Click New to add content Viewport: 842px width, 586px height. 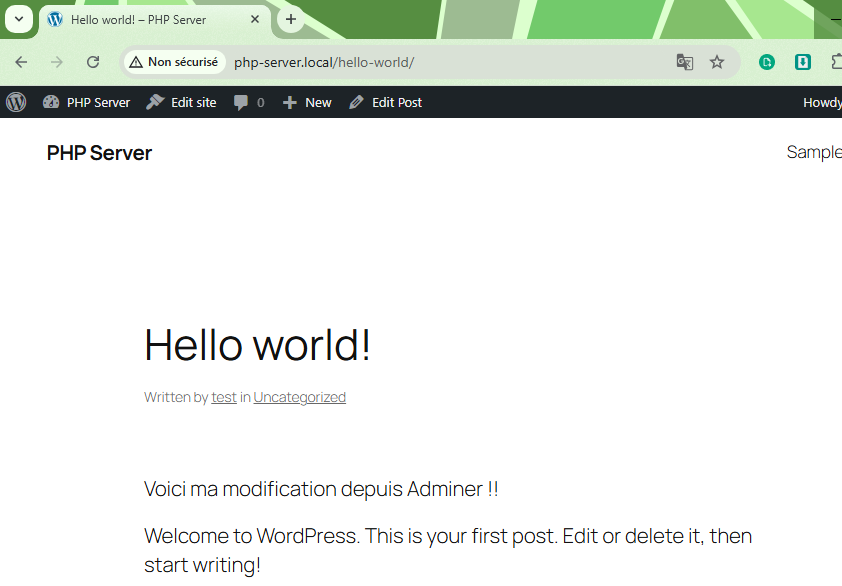[x=307, y=102]
